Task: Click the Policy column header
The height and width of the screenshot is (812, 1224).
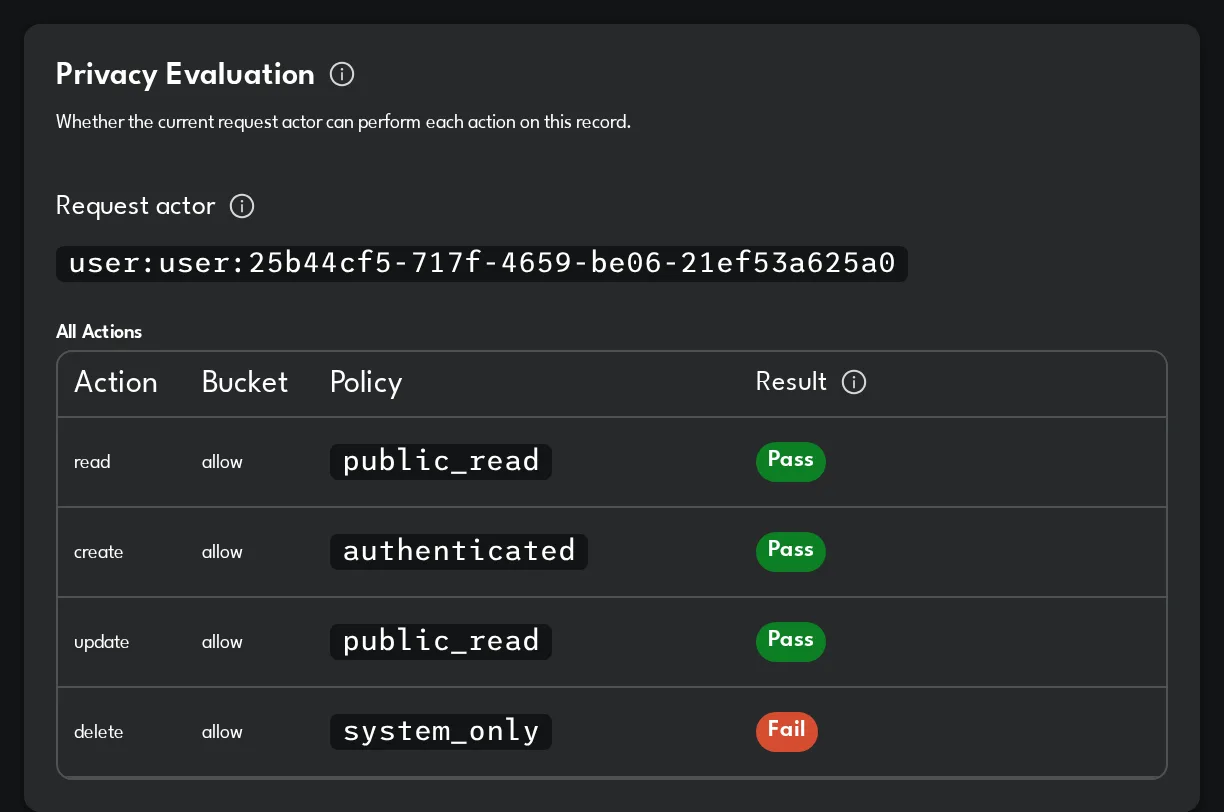Action: pyautogui.click(x=366, y=383)
